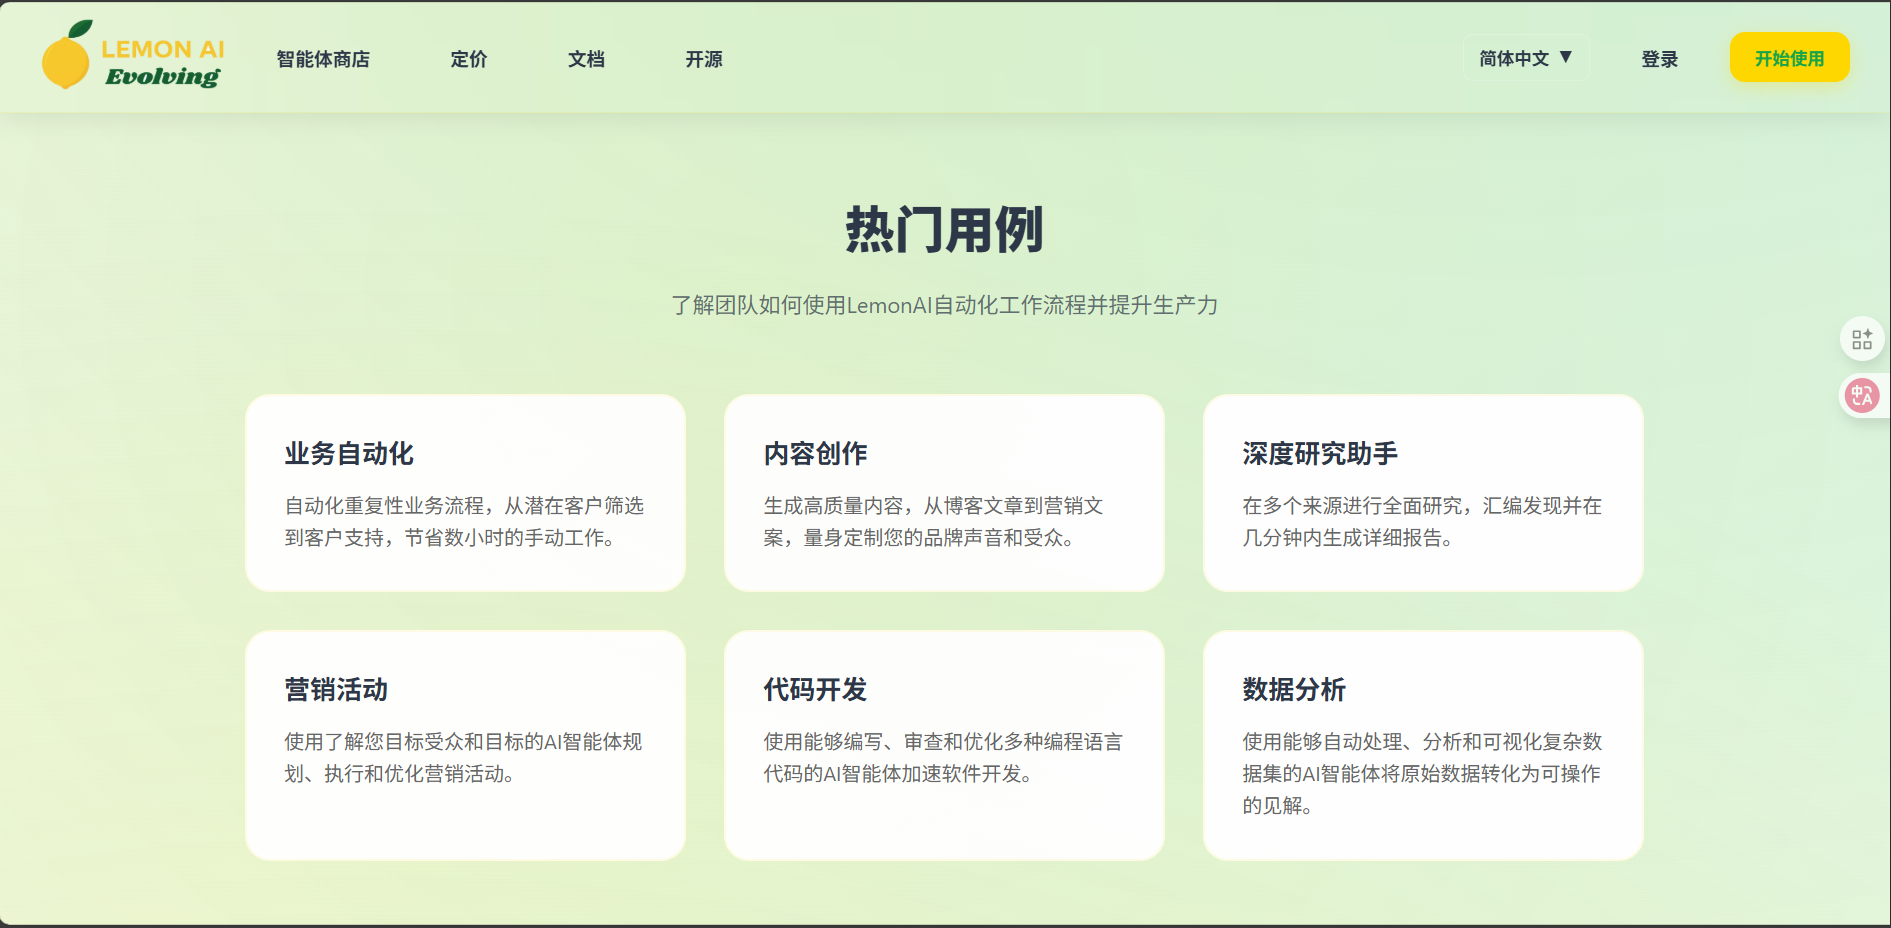This screenshot has width=1891, height=928.
Task: Open the 业务自动化 use case card
Action: [x=465, y=492]
